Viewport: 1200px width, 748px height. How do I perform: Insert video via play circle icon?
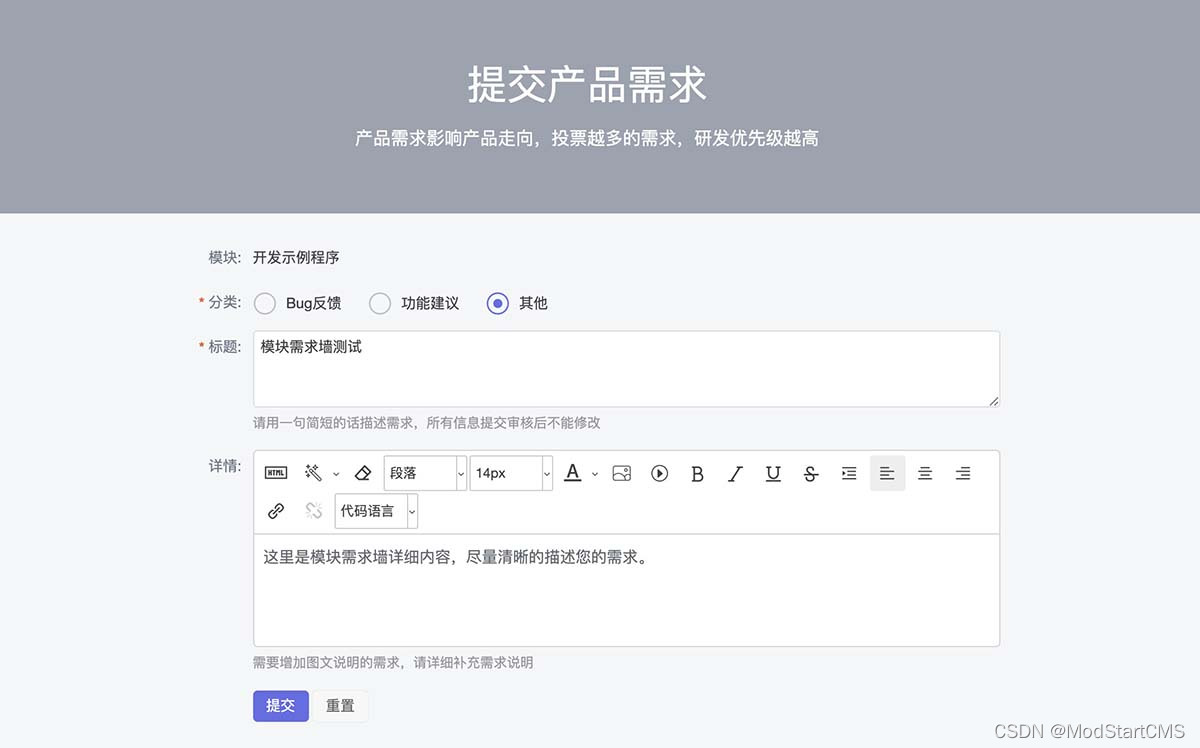click(x=659, y=473)
